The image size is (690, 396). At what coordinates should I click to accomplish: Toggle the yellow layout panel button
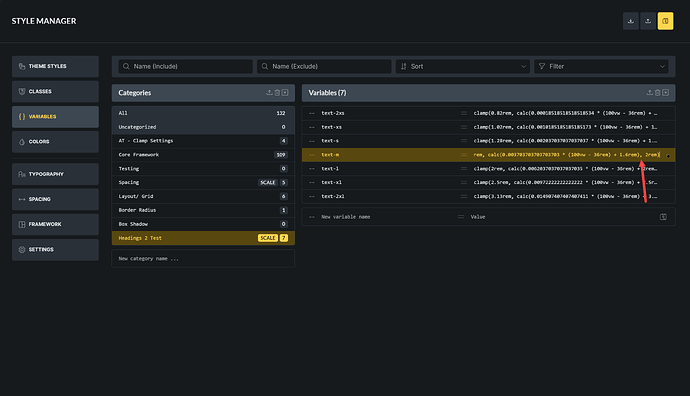tap(665, 21)
